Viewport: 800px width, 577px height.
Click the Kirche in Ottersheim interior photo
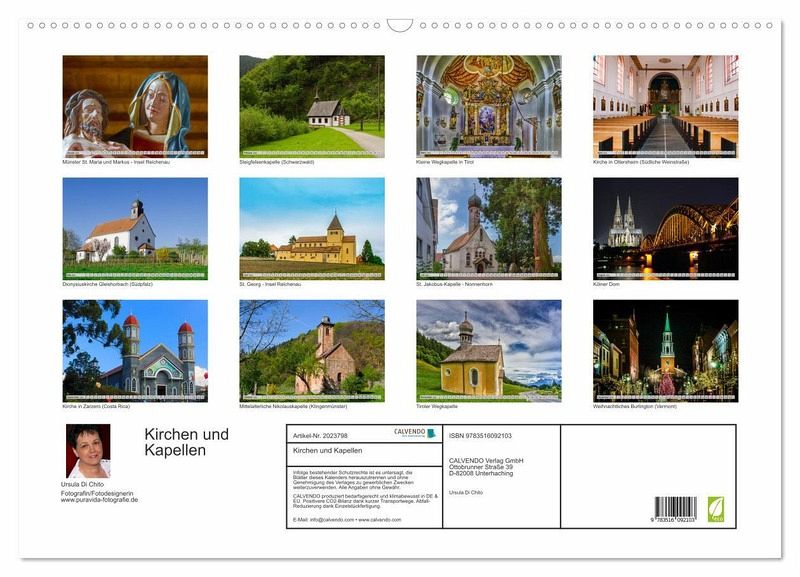tap(665, 106)
